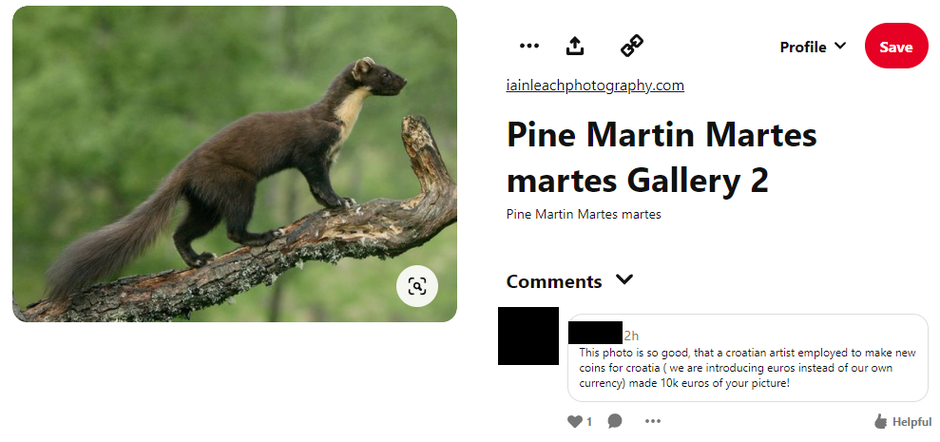
Task: Click the commenter's avatar
Action: point(528,336)
